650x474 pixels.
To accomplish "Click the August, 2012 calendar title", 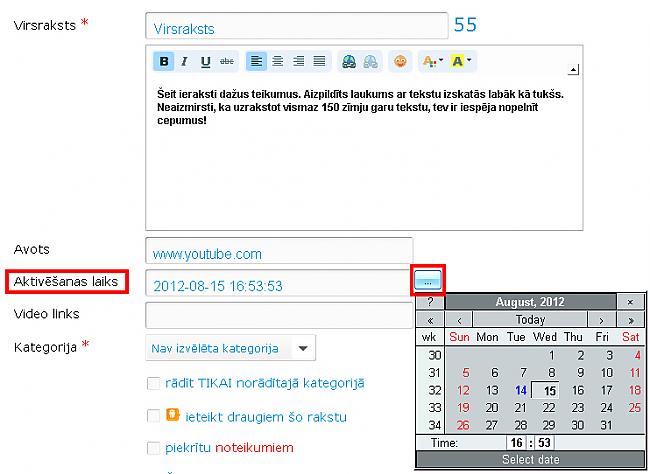I will click(x=530, y=301).
